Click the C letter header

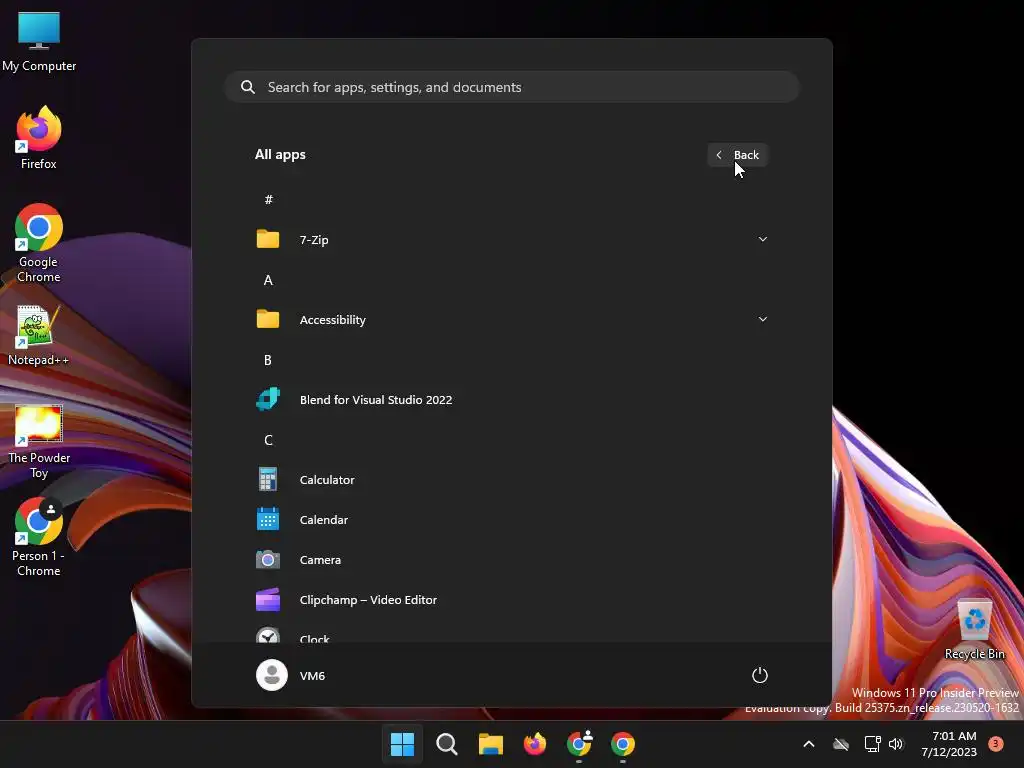[x=268, y=440]
